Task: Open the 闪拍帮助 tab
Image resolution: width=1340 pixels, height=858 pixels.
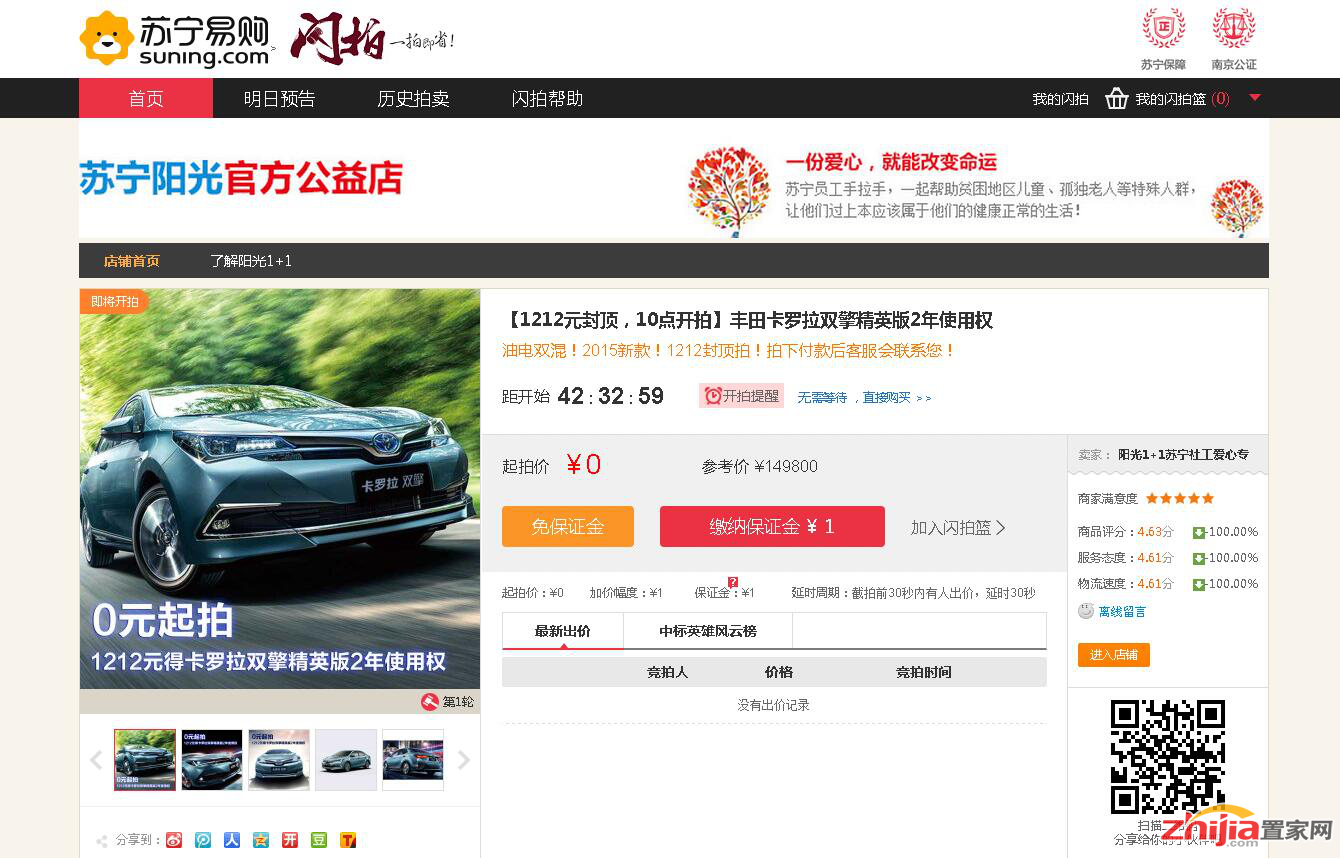Action: coord(547,98)
